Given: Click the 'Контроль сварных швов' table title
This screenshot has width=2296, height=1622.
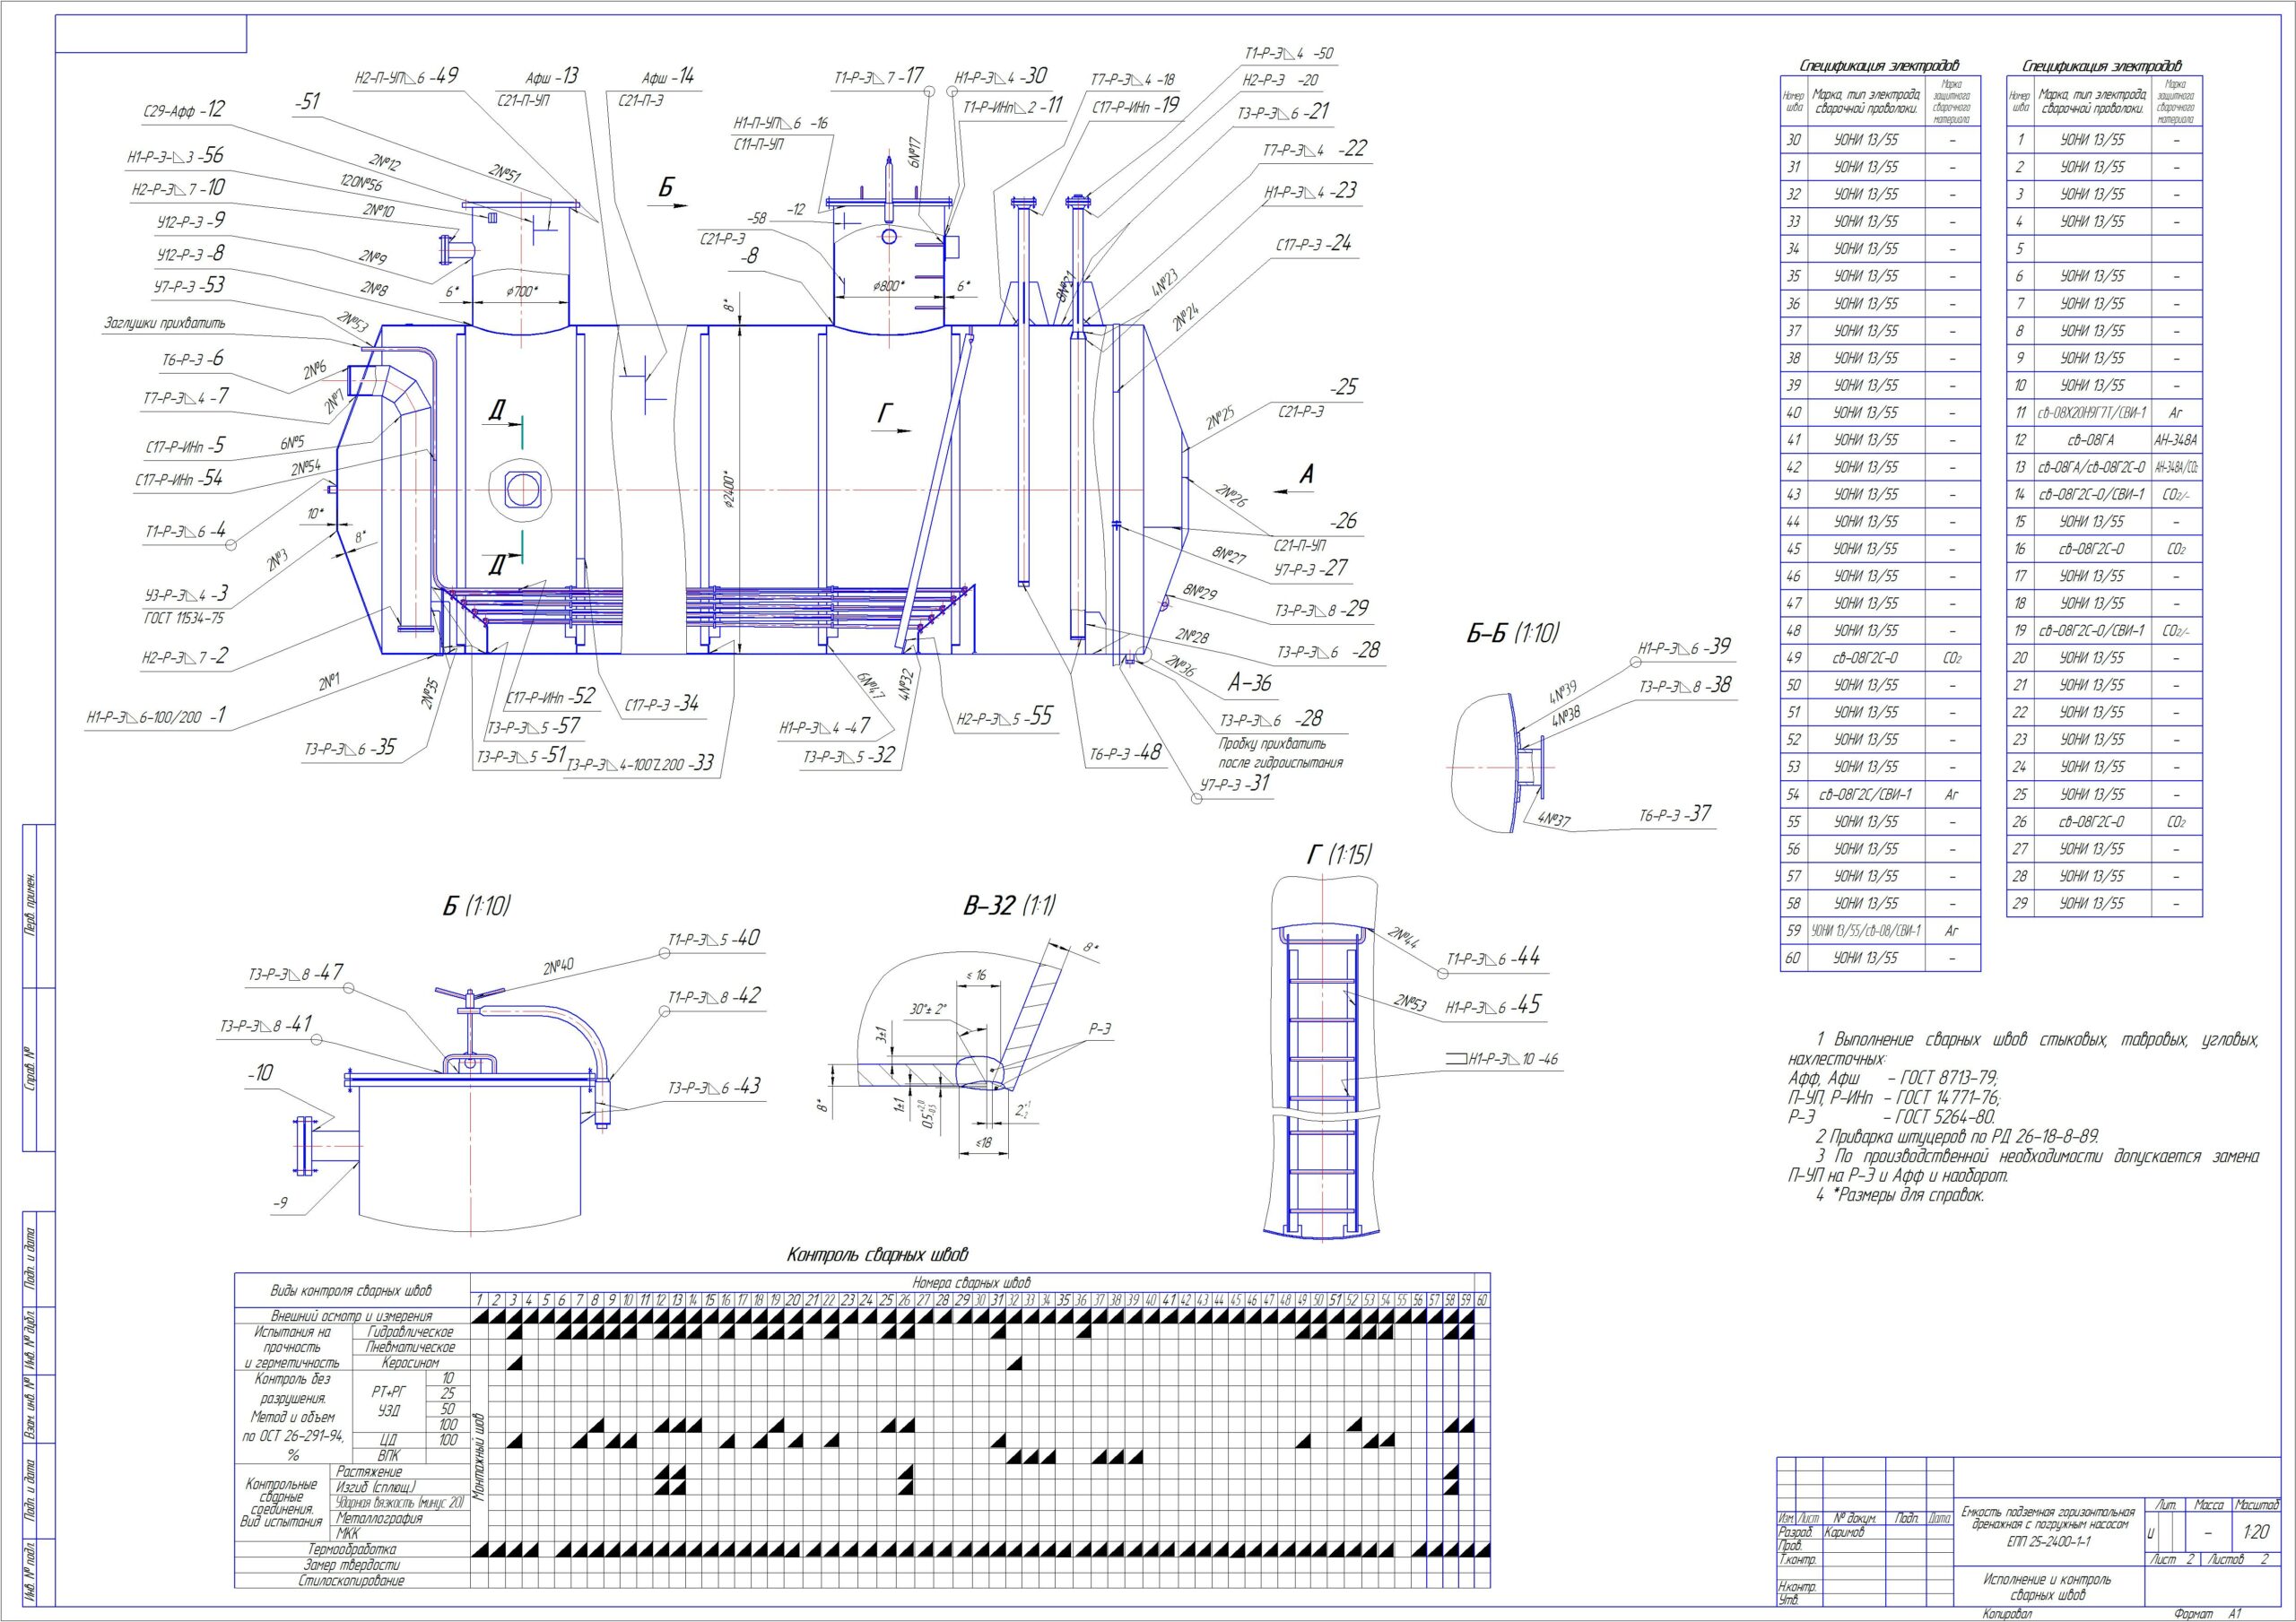Looking at the screenshot, I should (877, 1254).
